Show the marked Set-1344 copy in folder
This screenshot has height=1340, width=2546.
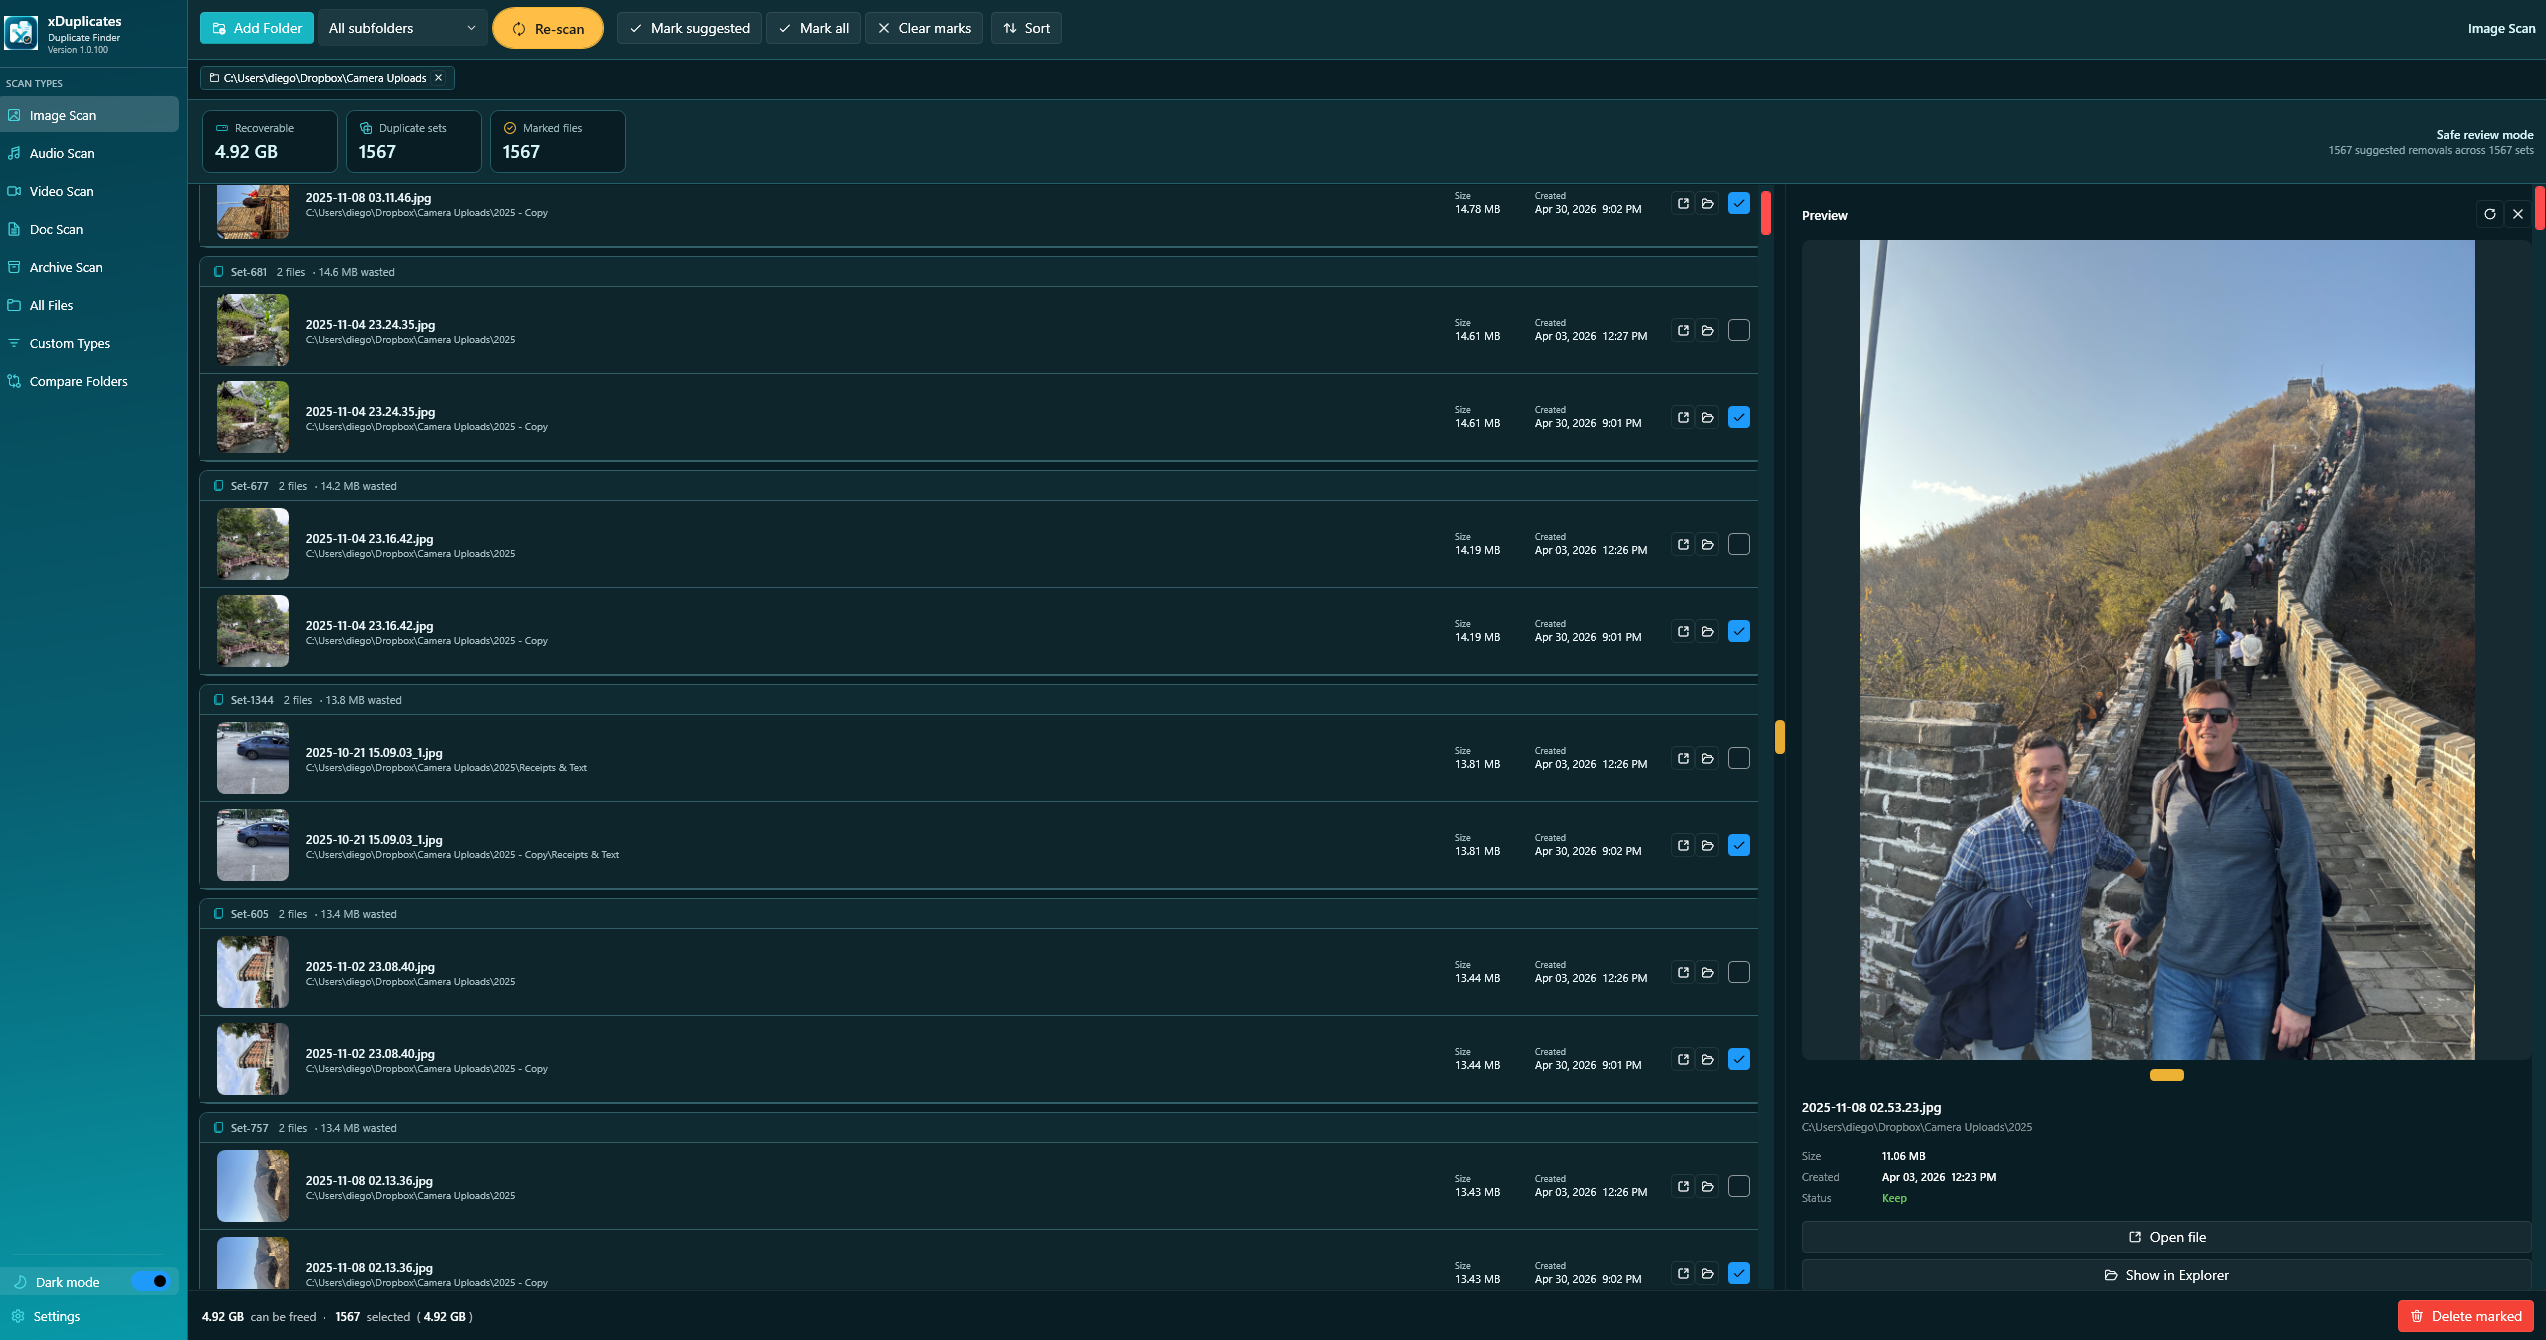(x=1708, y=845)
